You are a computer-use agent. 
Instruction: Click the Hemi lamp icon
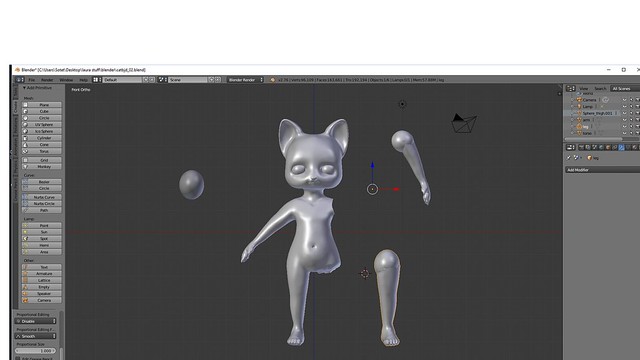(x=25, y=245)
